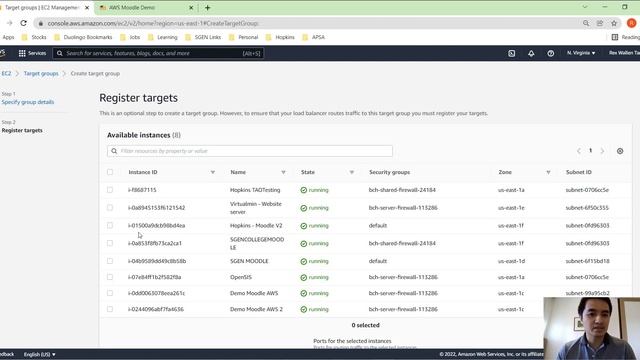Screen dimensions: 640x360
Task: Sort by Name column arrow
Action: [283, 172]
